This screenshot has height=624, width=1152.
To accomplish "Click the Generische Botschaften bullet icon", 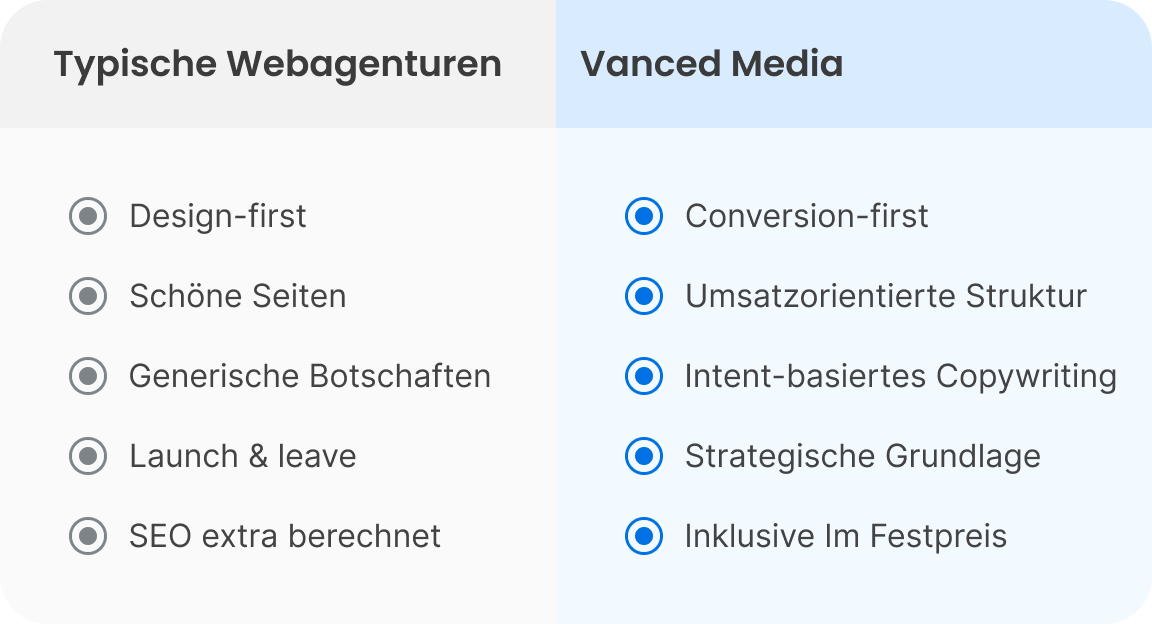I will pyautogui.click(x=88, y=376).
